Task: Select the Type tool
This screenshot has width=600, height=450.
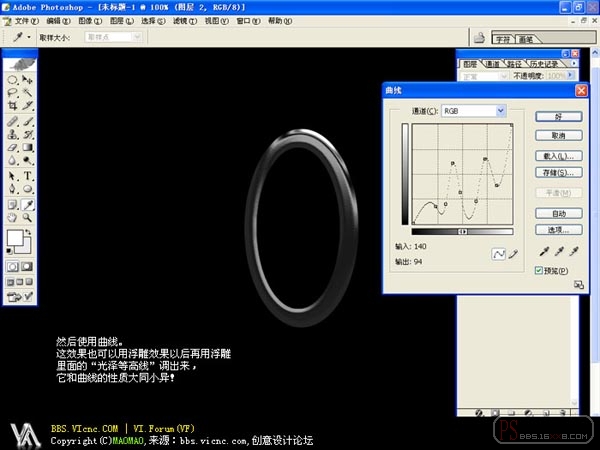Action: 28,176
